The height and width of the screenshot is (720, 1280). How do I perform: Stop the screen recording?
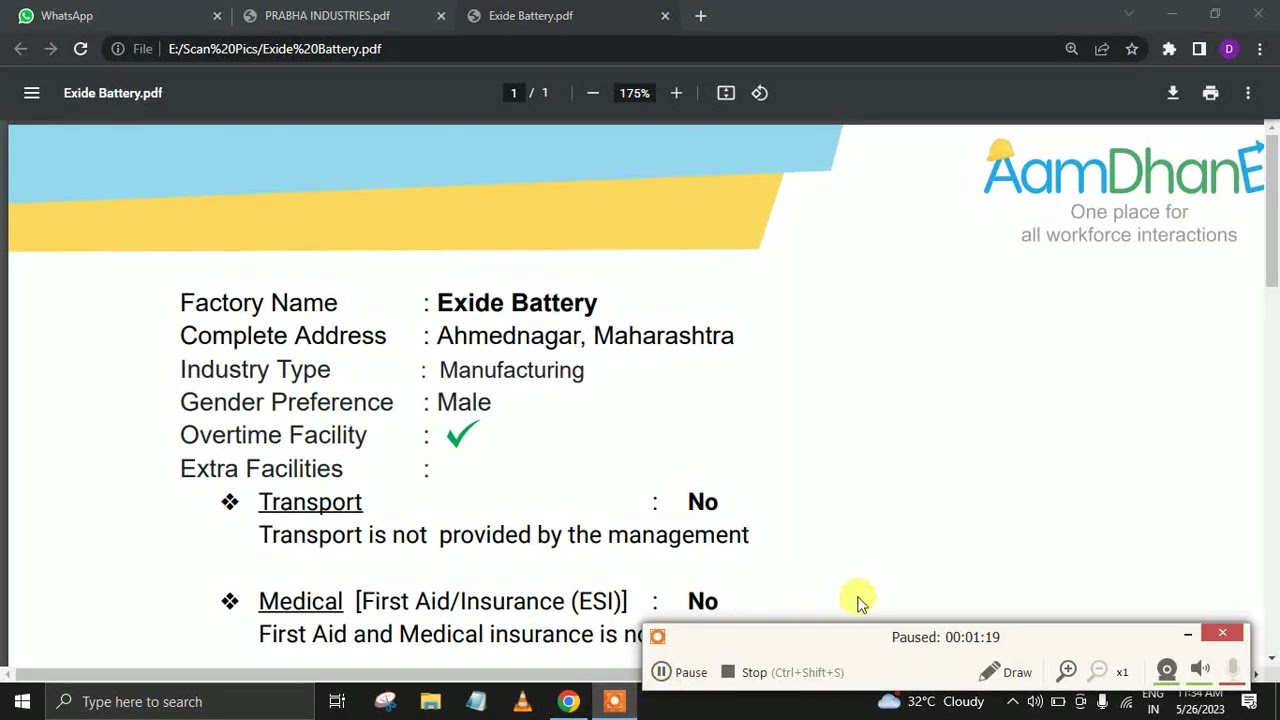[x=783, y=672]
